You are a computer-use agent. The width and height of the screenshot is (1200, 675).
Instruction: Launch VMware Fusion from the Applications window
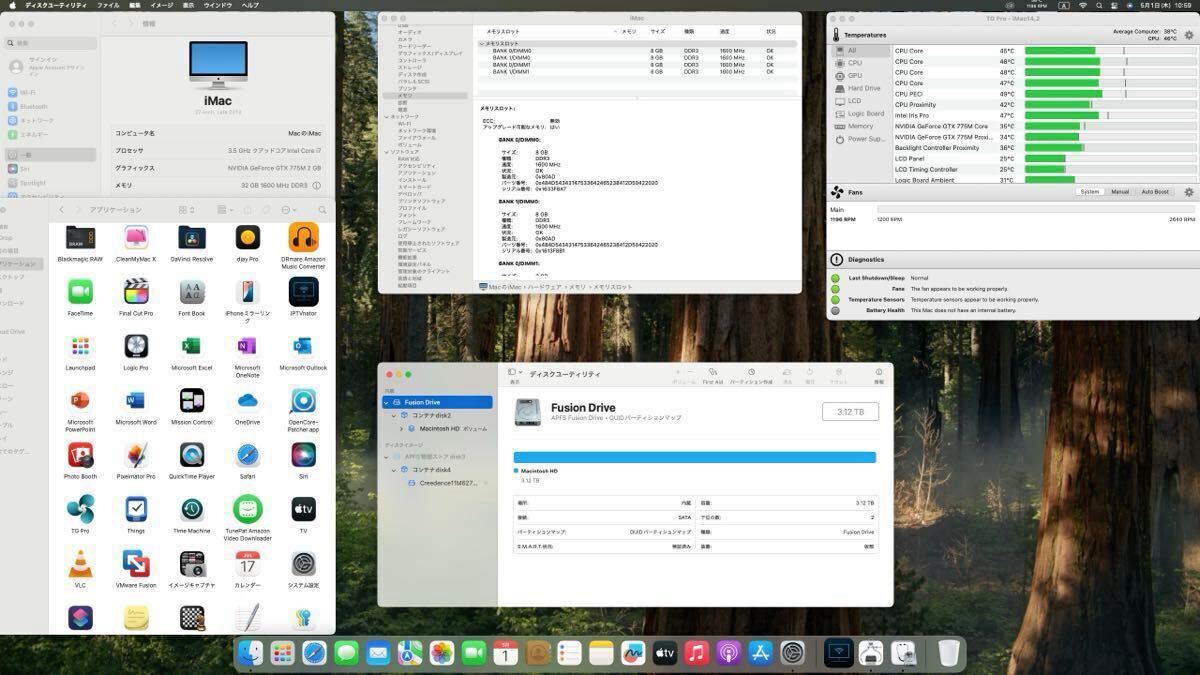pos(136,564)
